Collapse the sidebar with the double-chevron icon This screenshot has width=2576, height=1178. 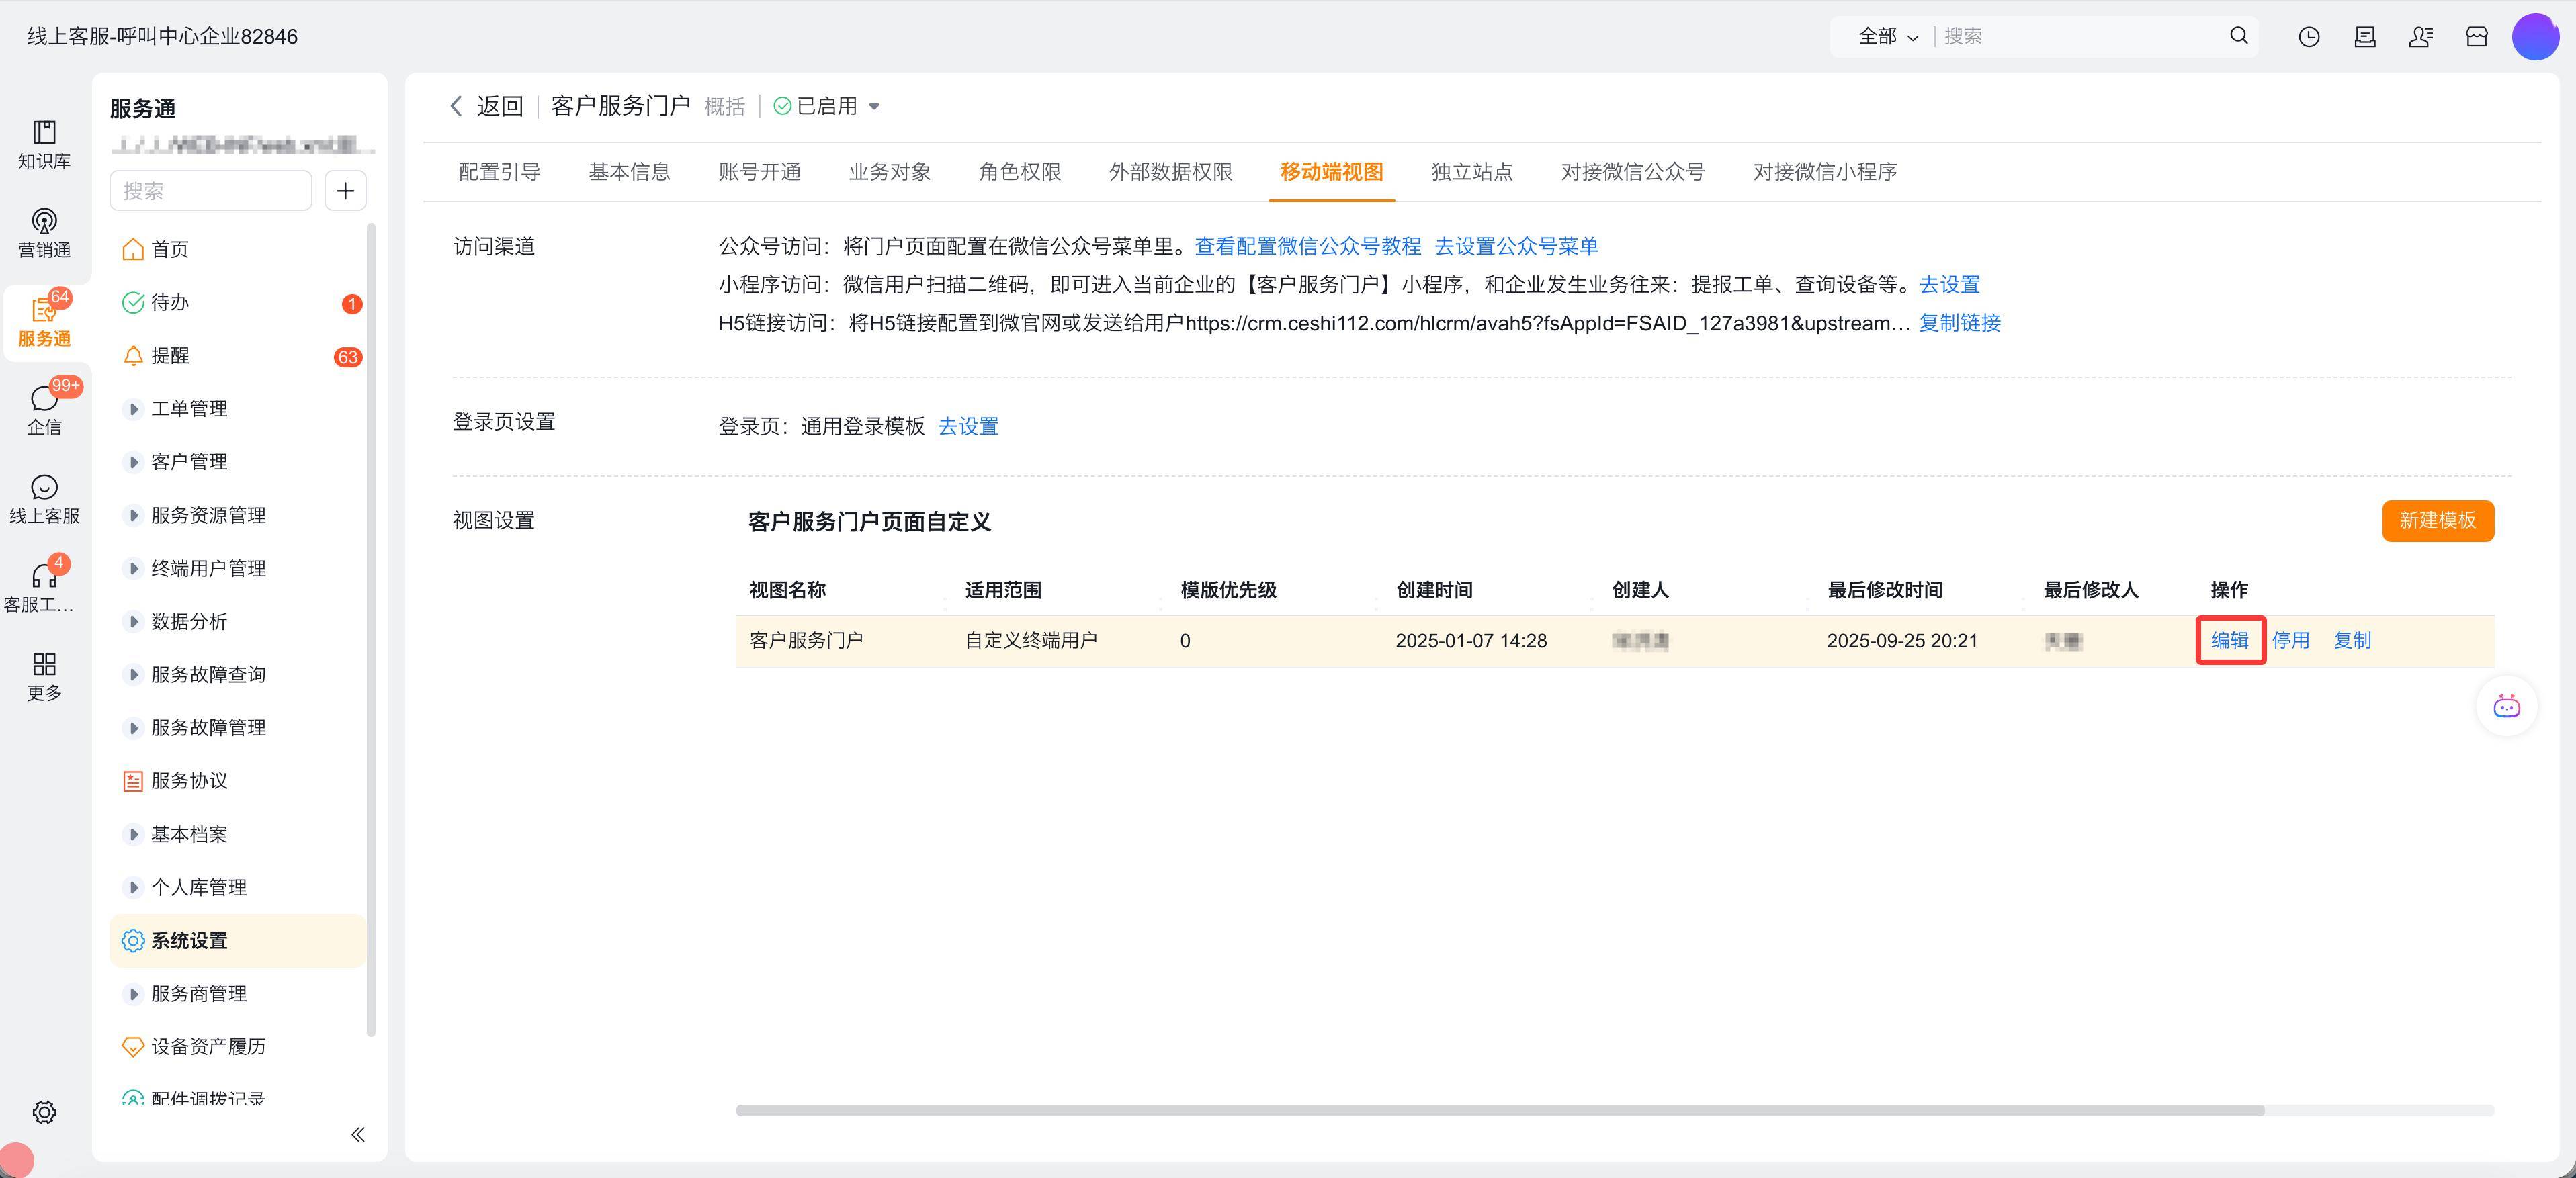[358, 1134]
